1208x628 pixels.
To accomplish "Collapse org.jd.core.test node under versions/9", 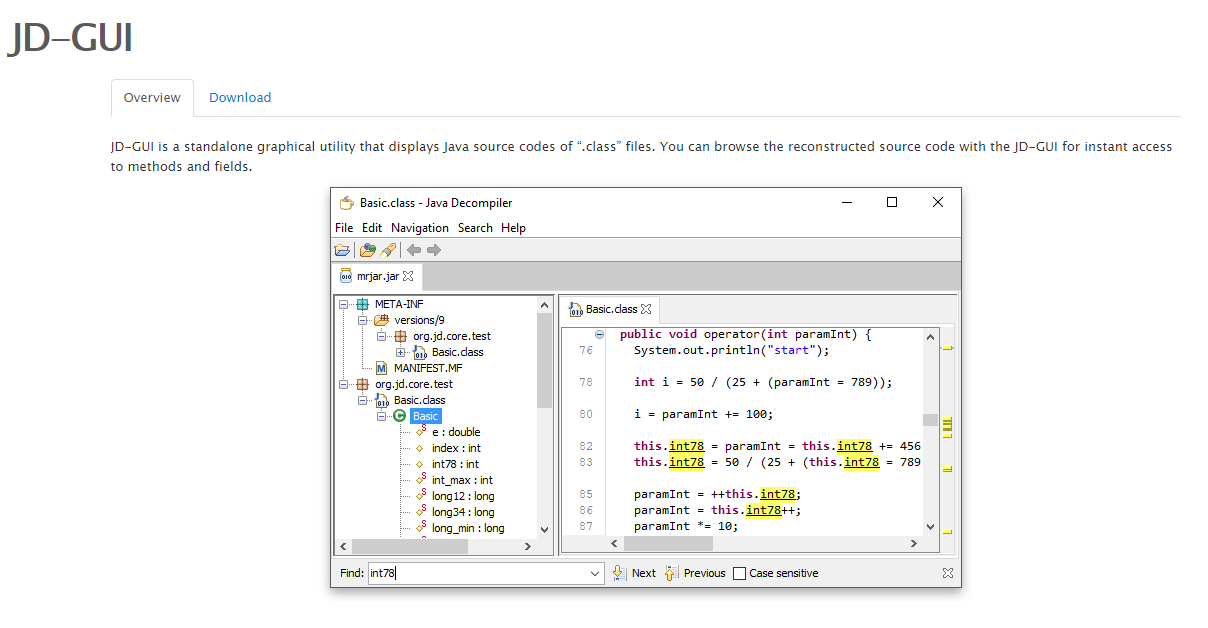I will pyautogui.click(x=382, y=336).
